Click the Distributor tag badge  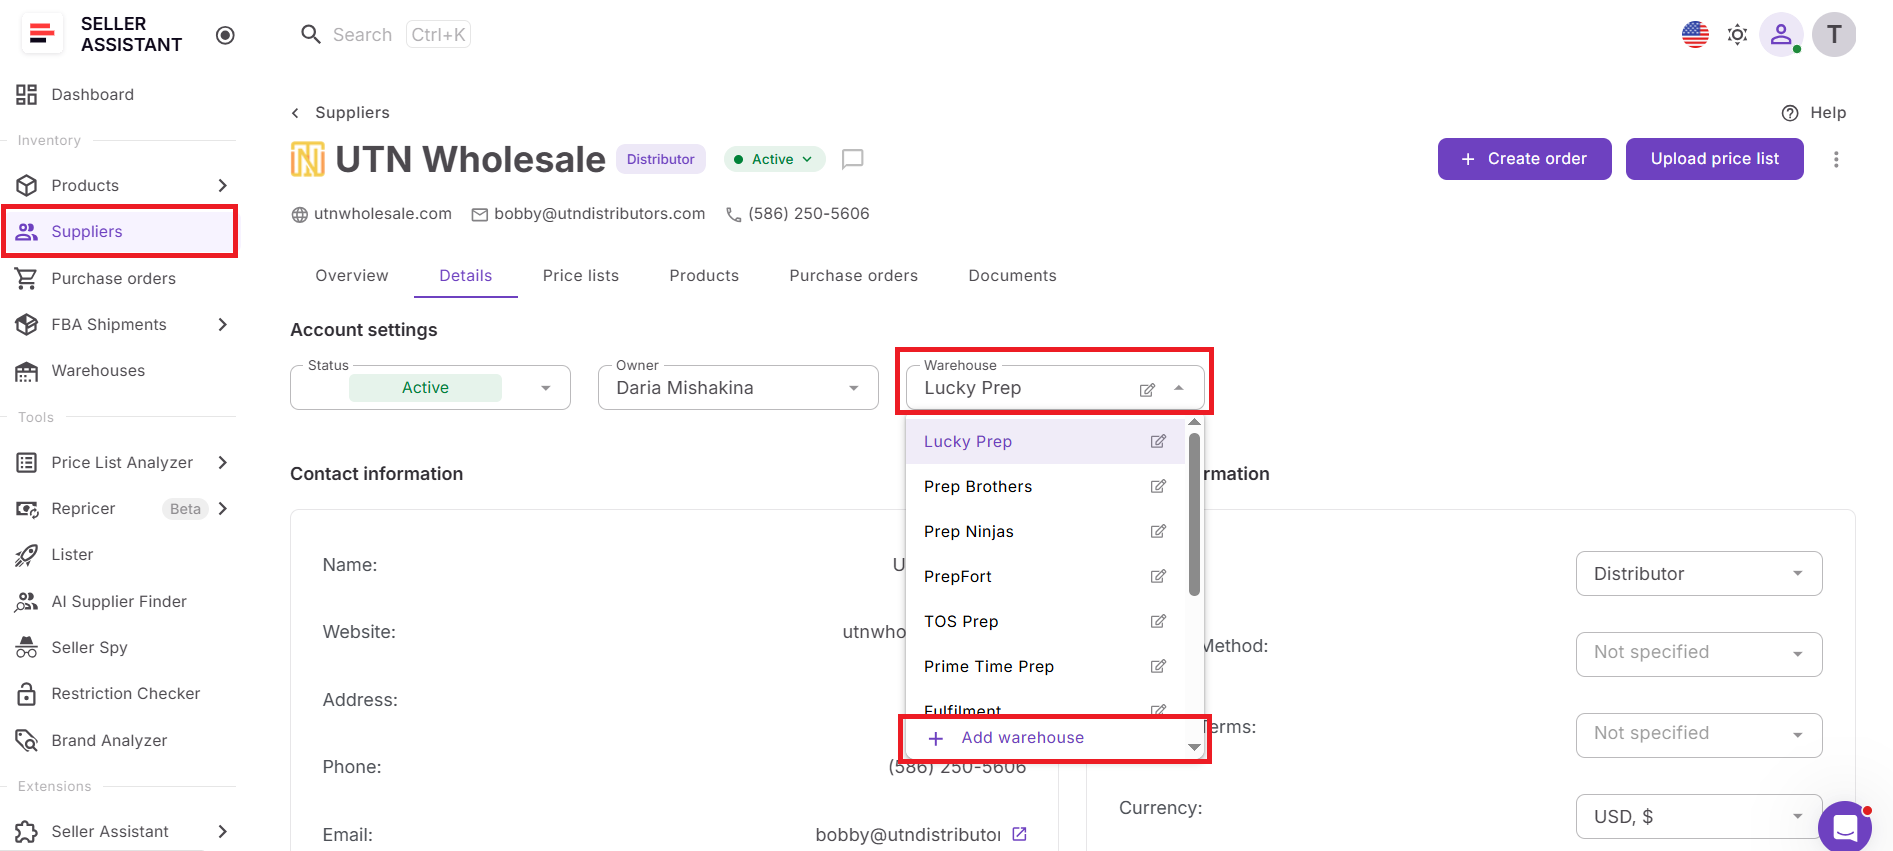(x=660, y=159)
